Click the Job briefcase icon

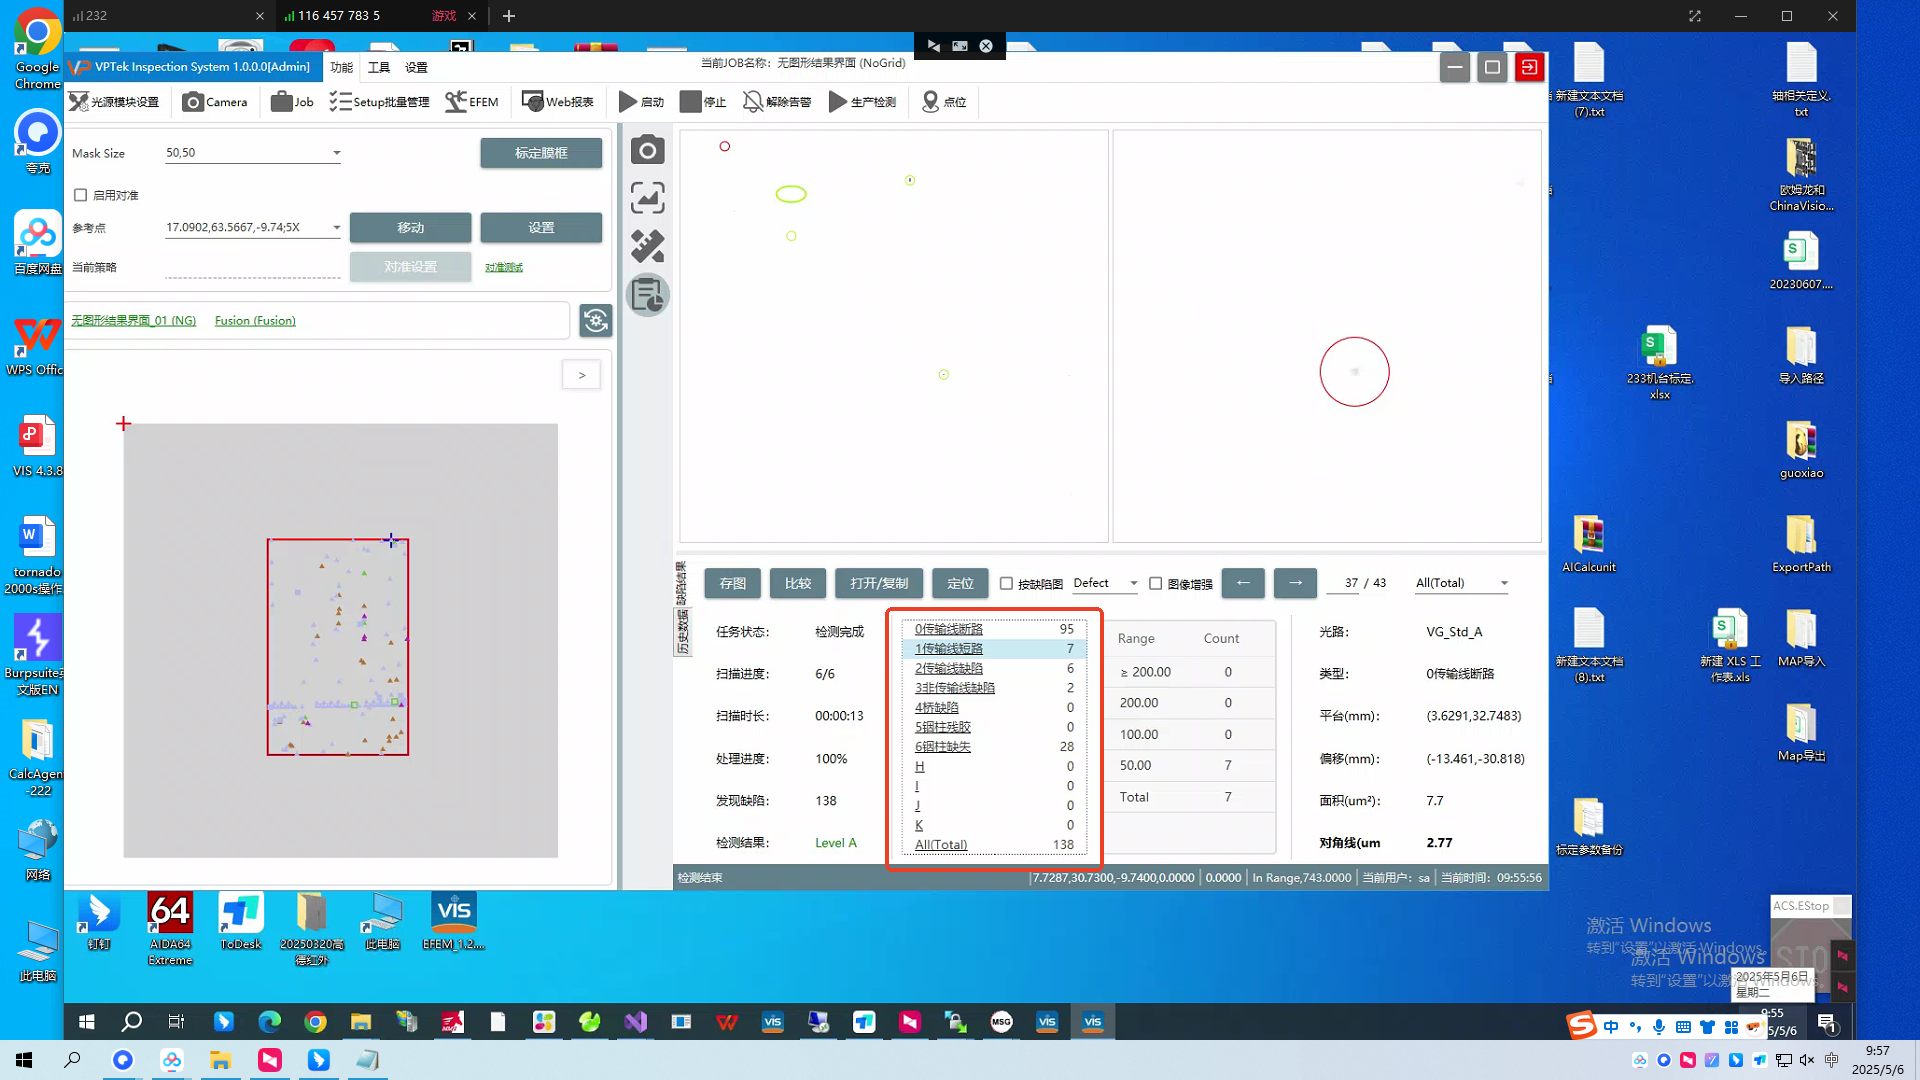pyautogui.click(x=282, y=102)
